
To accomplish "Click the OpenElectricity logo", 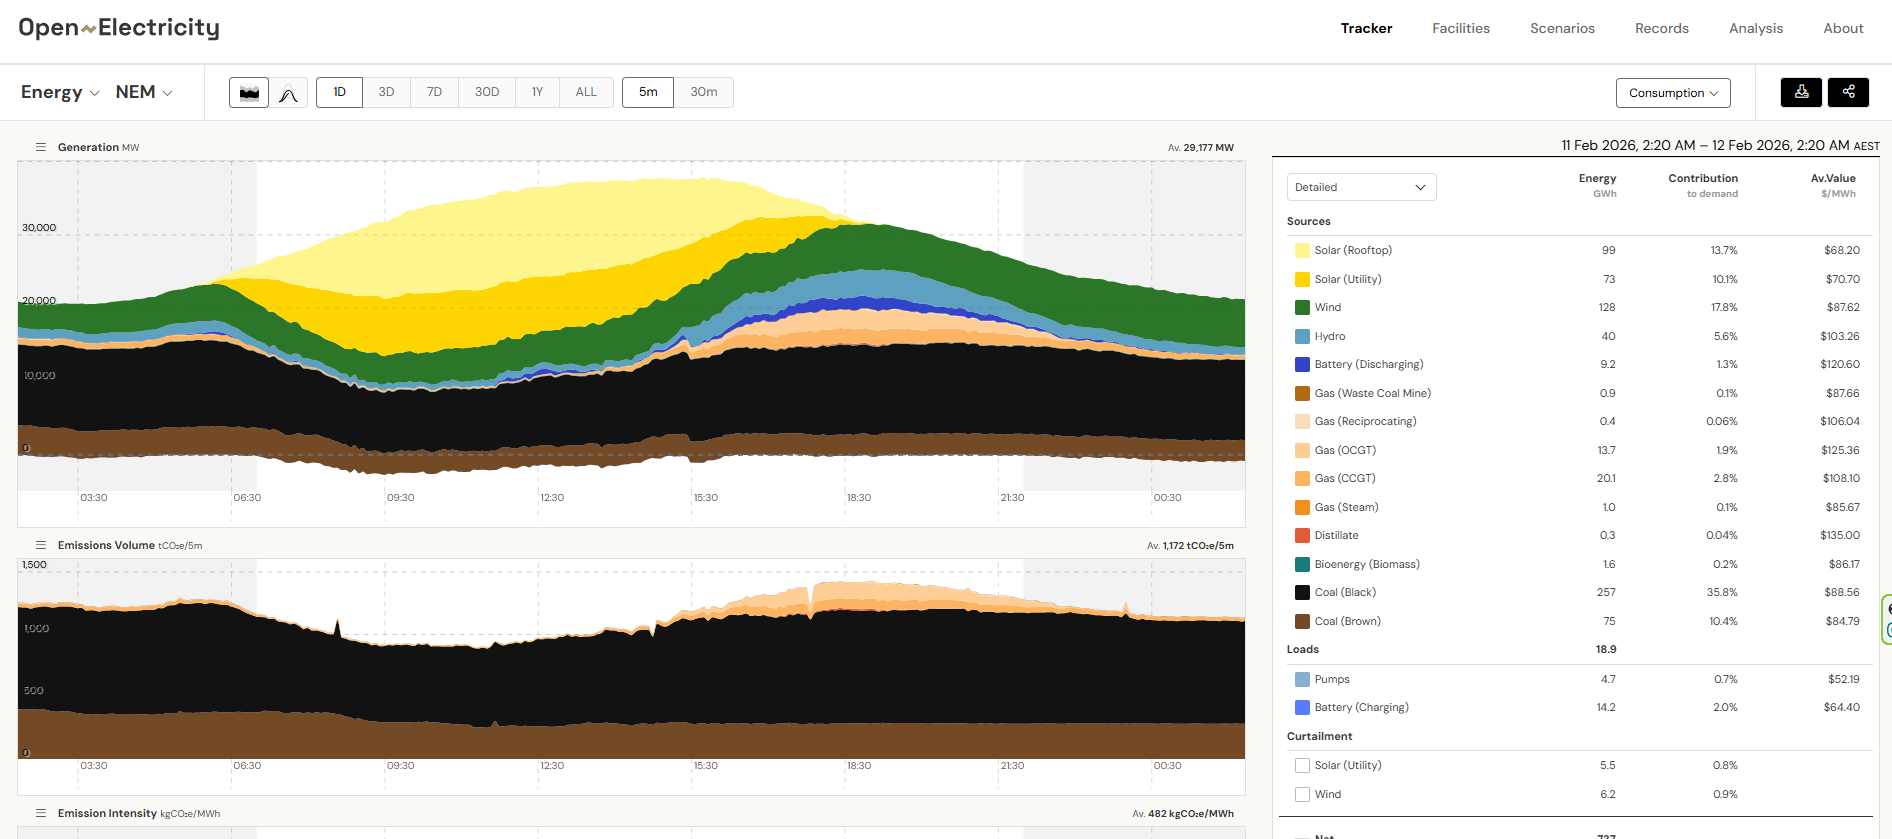I will 119,28.
